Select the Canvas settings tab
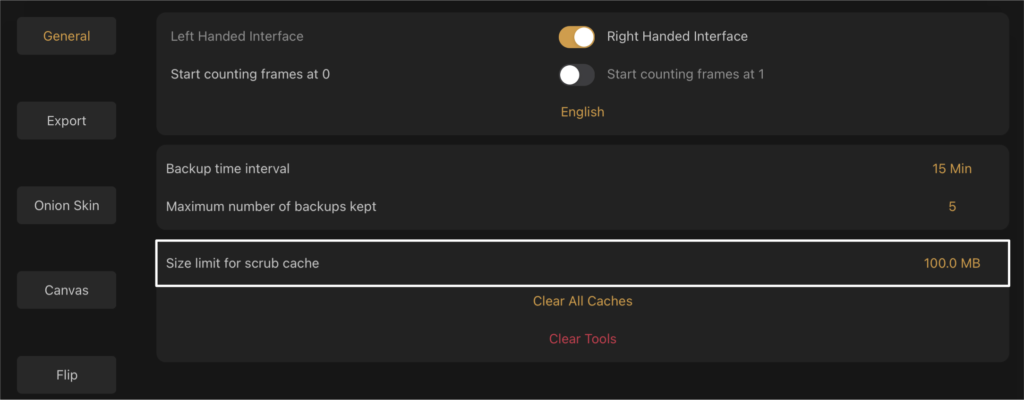This screenshot has height=400, width=1024. (x=67, y=290)
